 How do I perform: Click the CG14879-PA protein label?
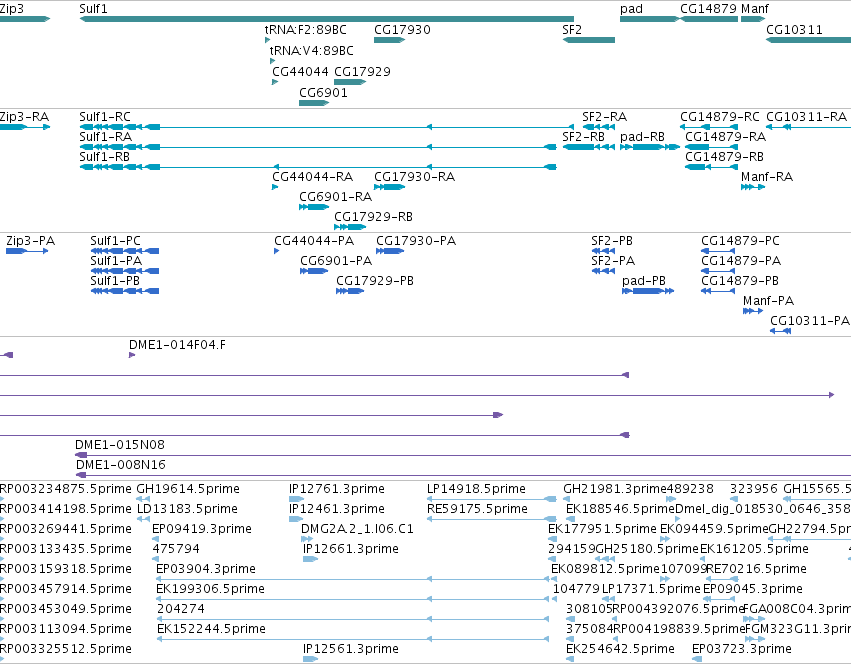[x=741, y=261]
